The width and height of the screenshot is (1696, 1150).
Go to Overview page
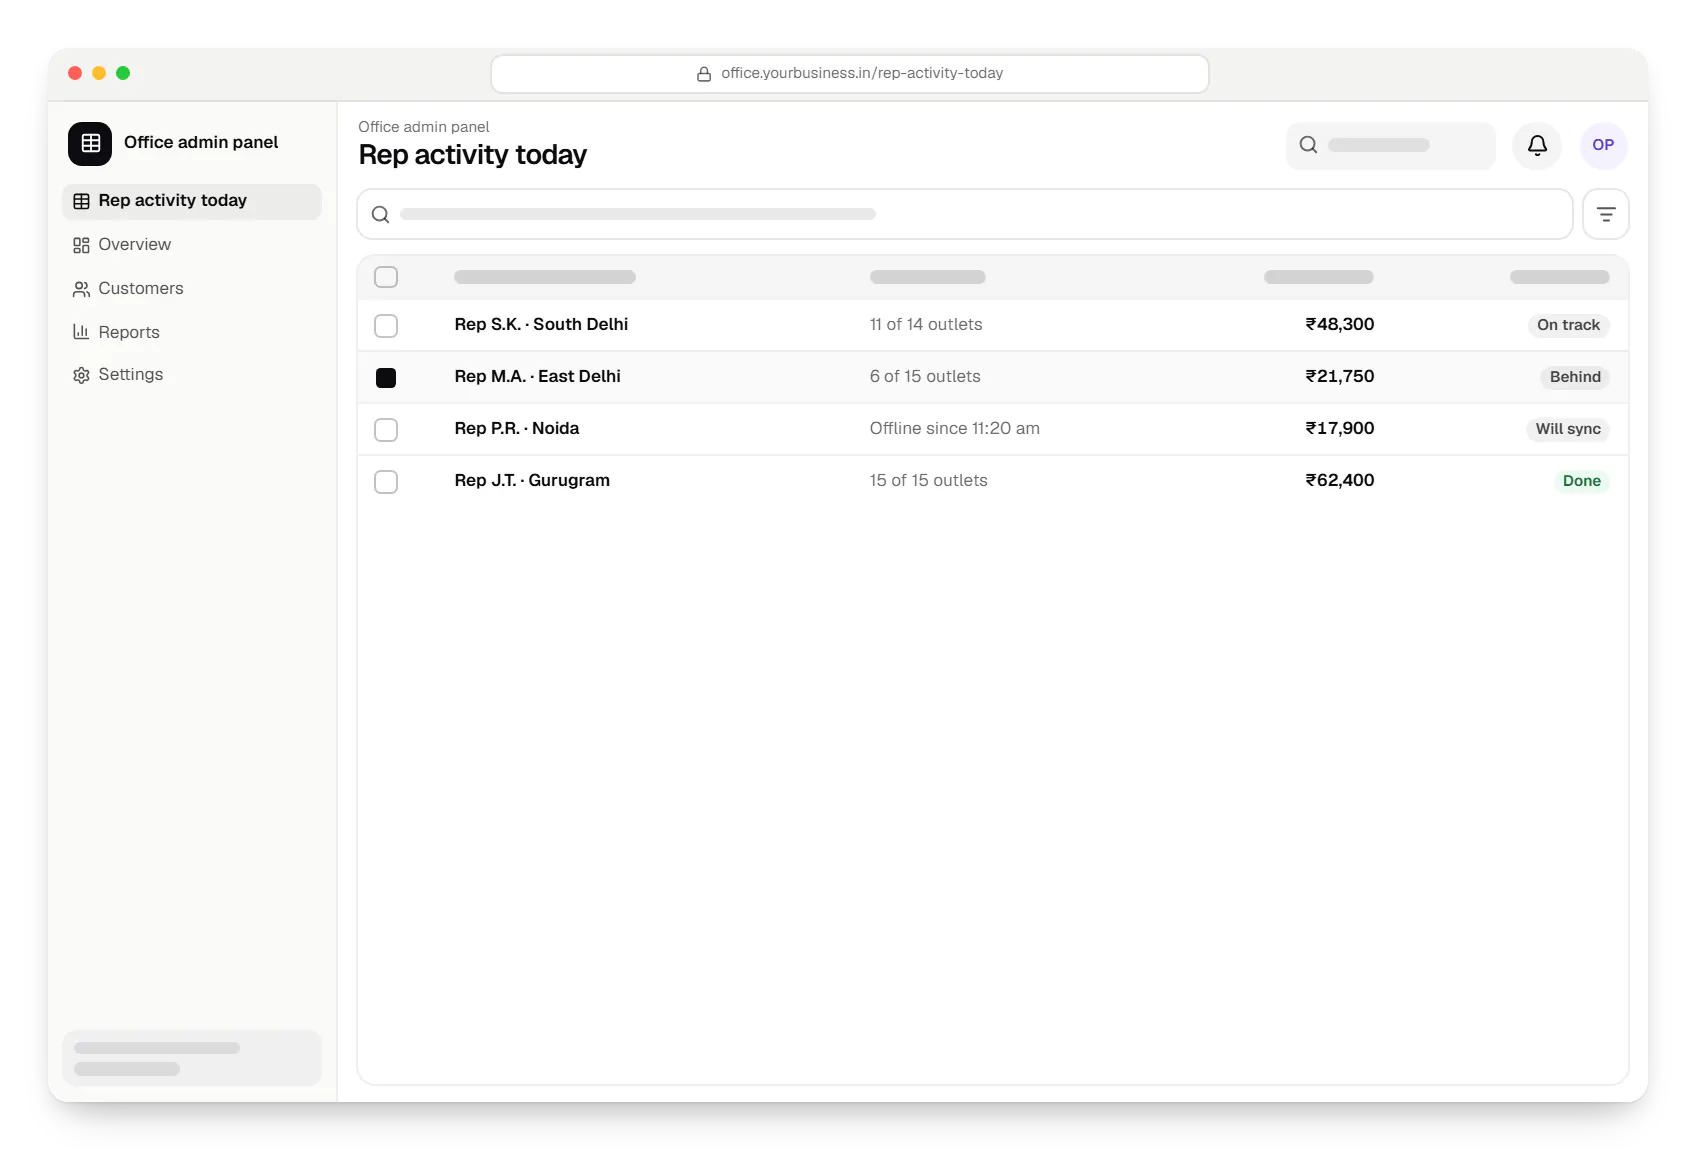click(192, 245)
